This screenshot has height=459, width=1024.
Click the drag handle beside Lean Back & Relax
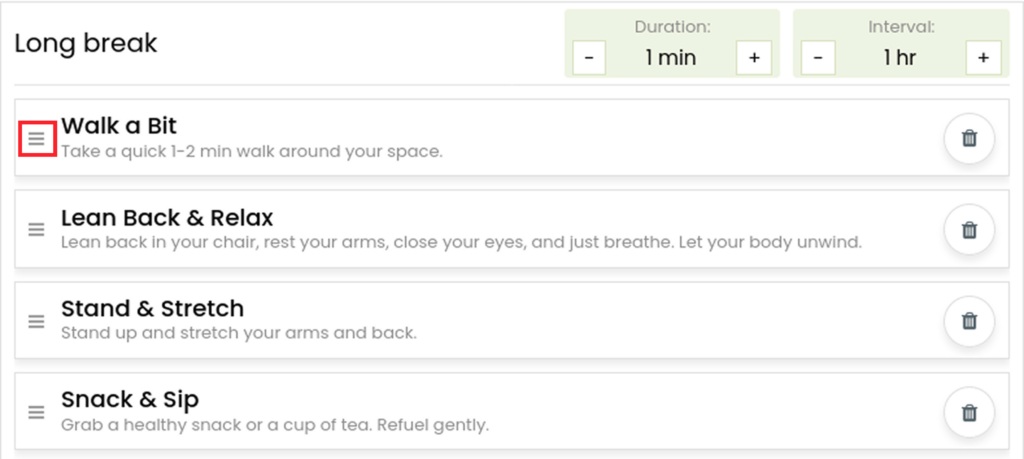point(37,229)
